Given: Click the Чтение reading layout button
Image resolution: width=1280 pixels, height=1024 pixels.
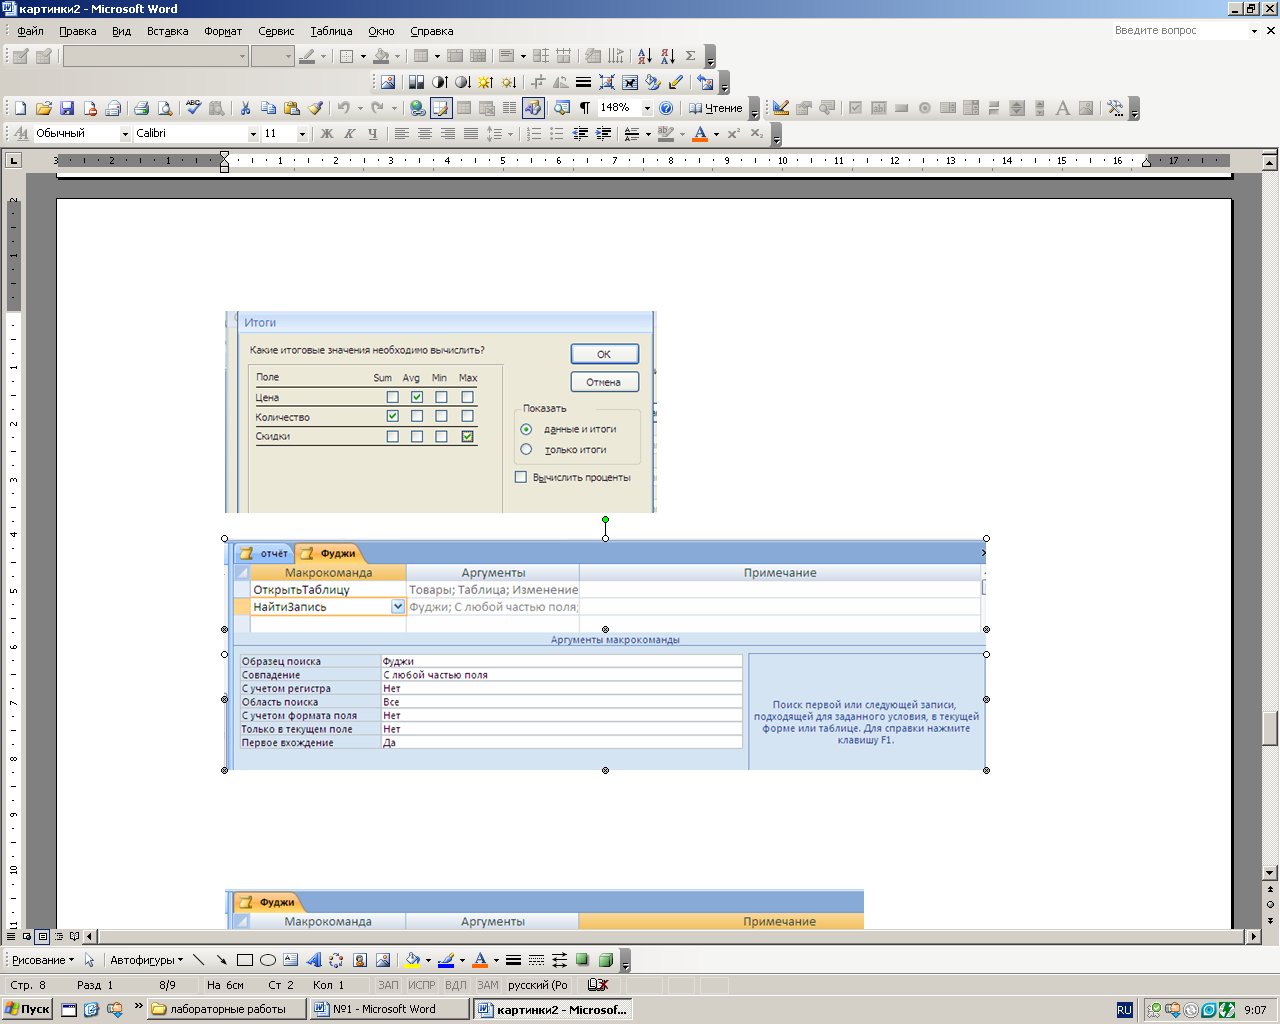Looking at the screenshot, I should [x=715, y=108].
